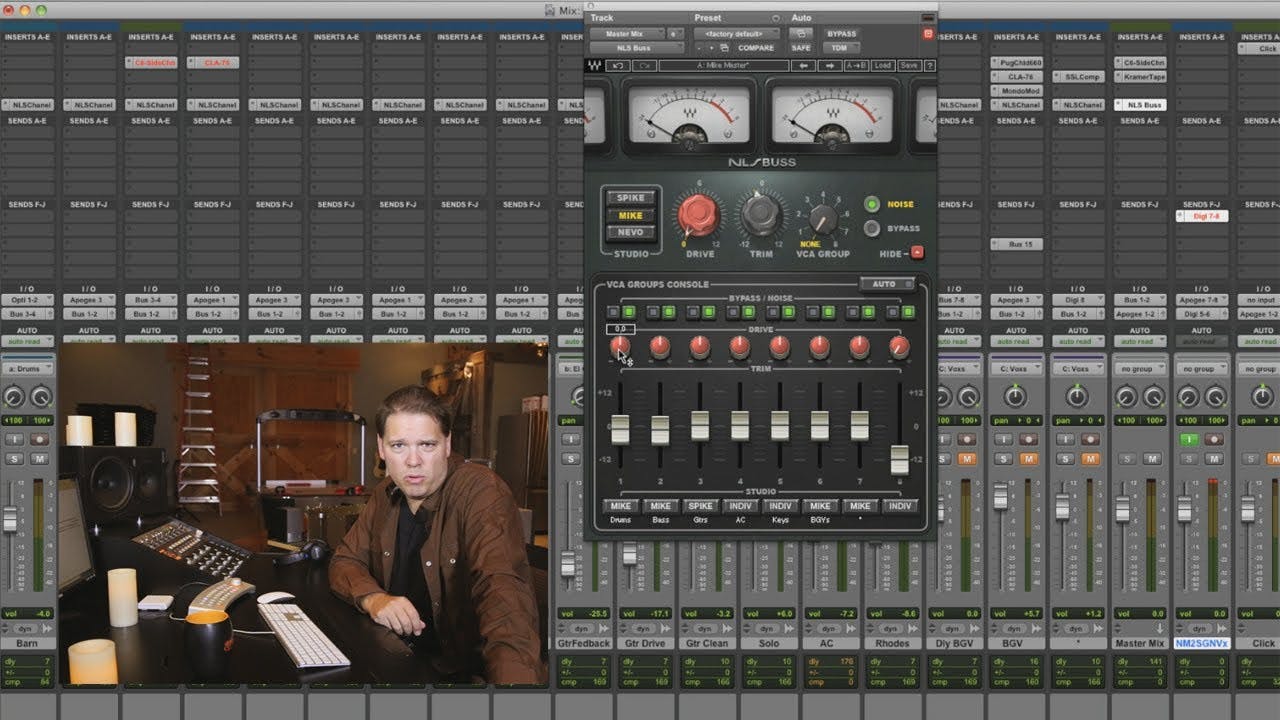Open the C: Voxs group dropdown on BGV
The image size is (1280, 720).
point(1016,369)
